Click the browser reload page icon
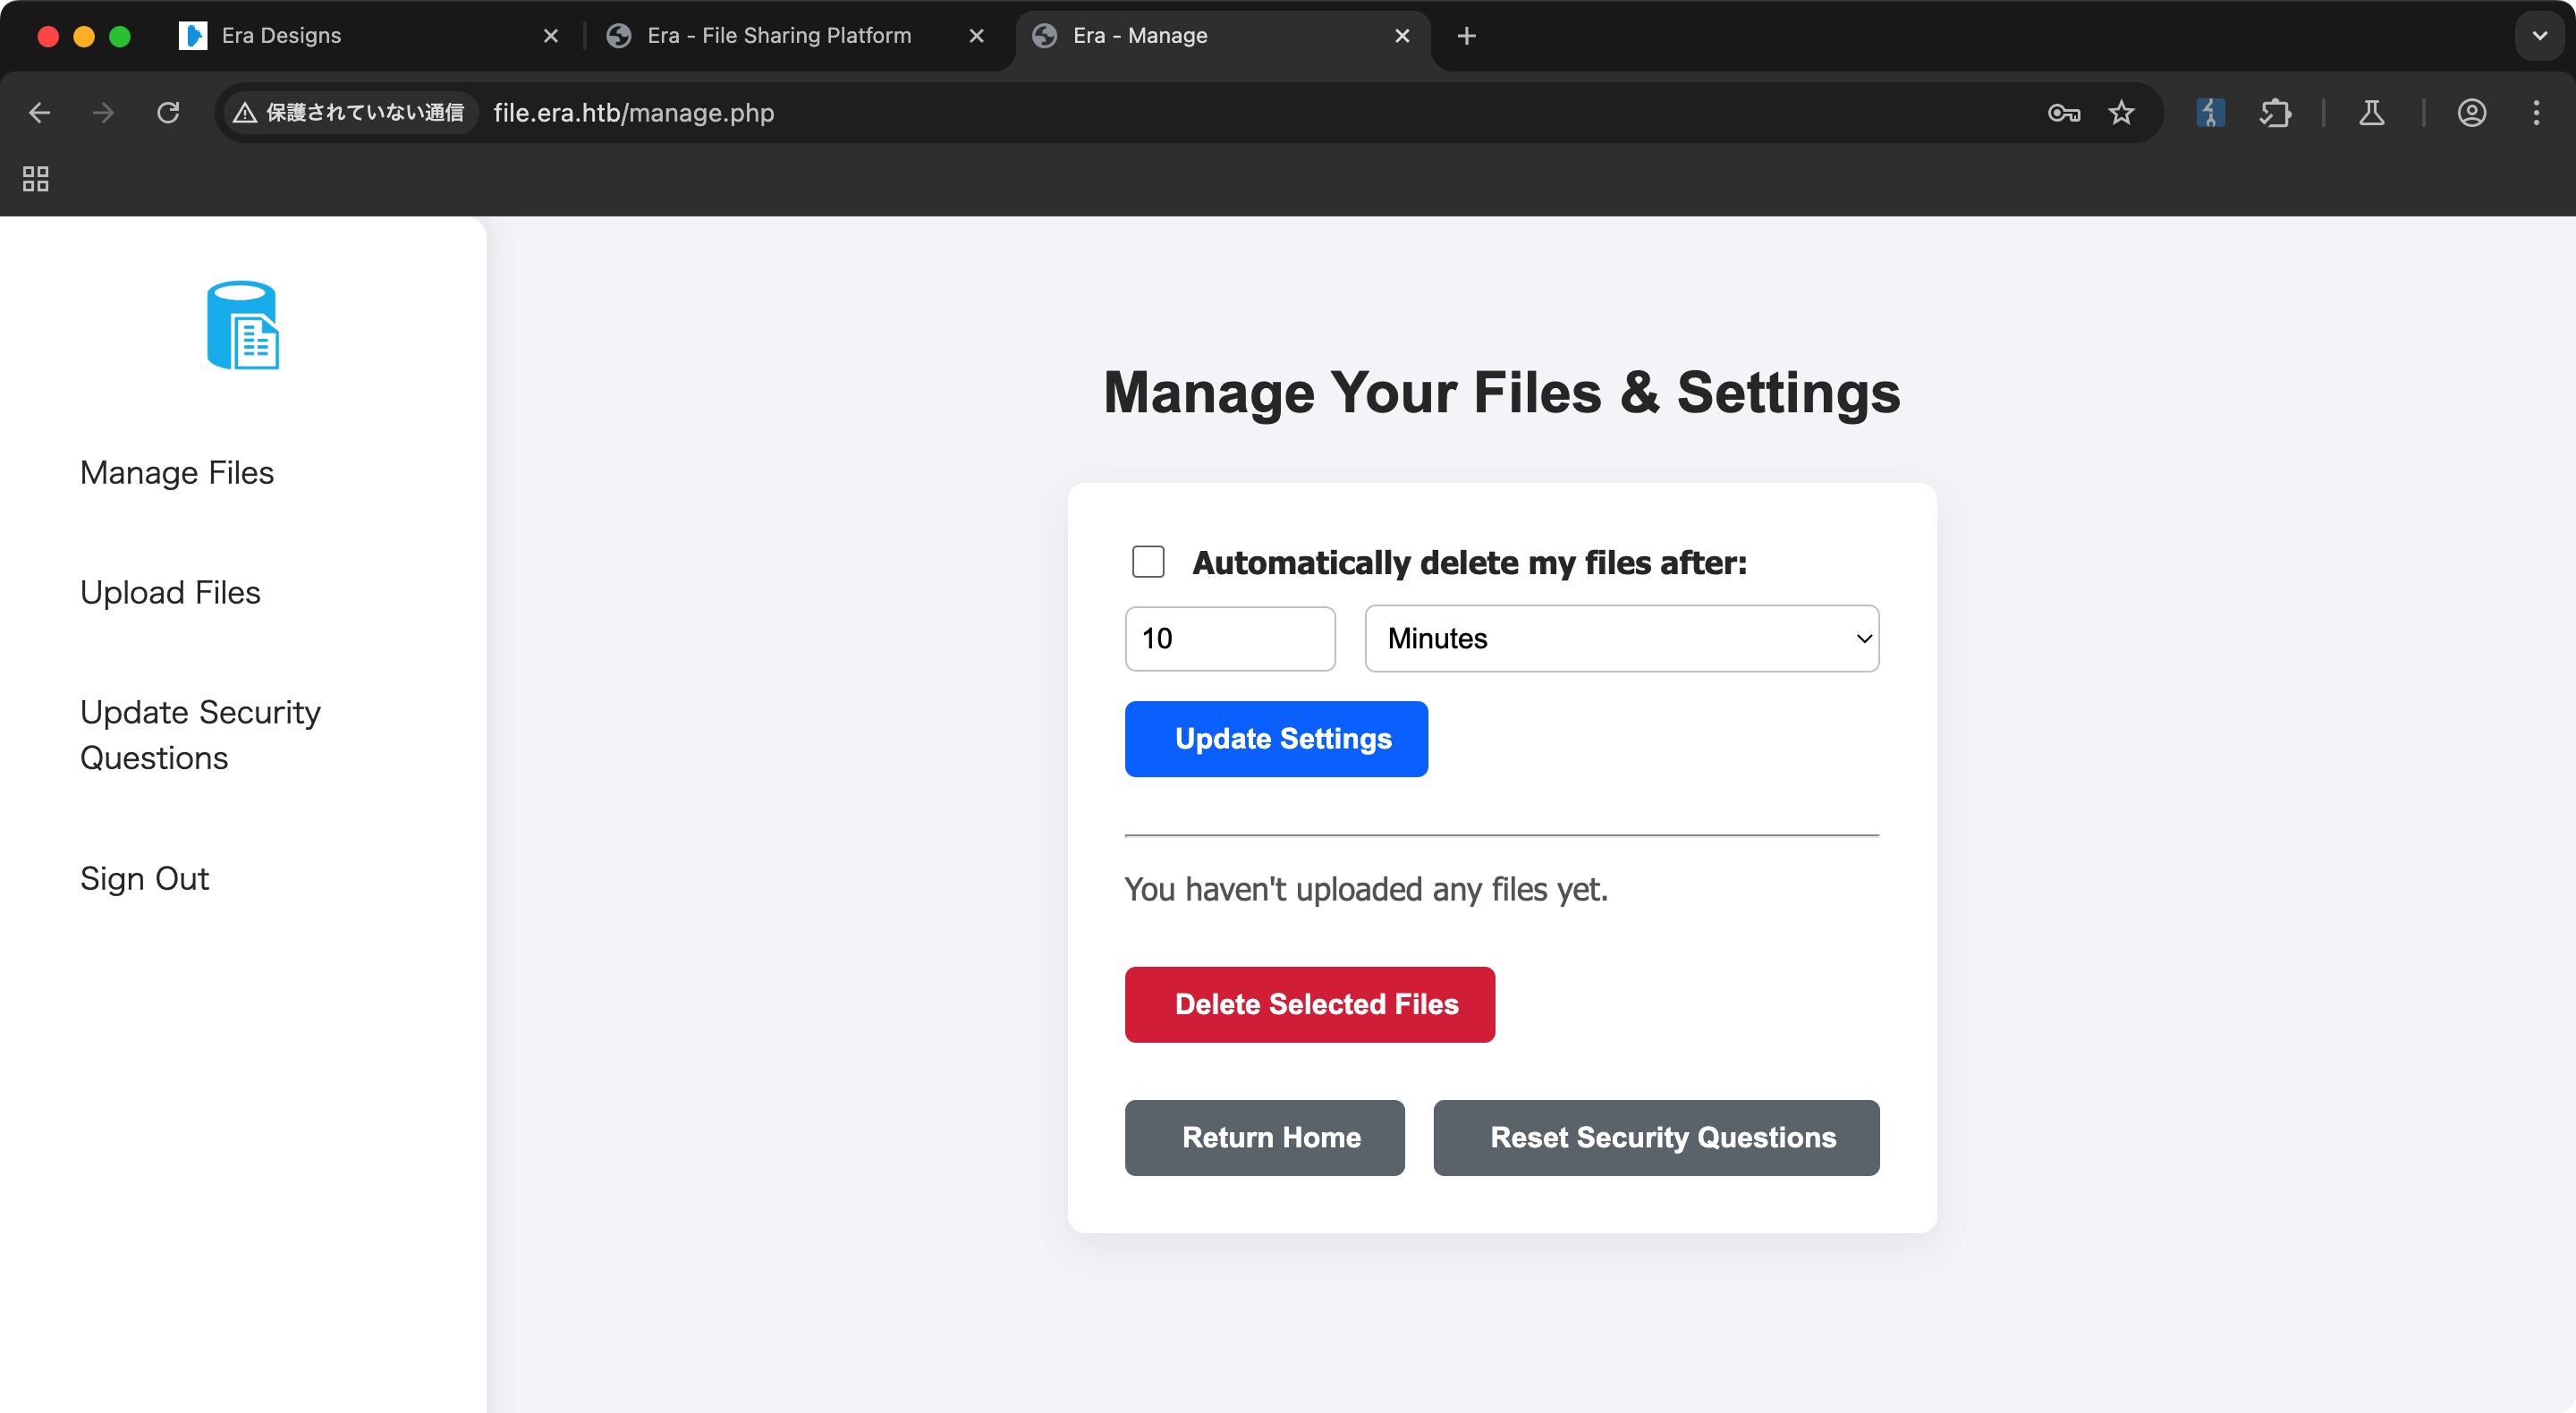This screenshot has height=1413, width=2576. click(168, 113)
